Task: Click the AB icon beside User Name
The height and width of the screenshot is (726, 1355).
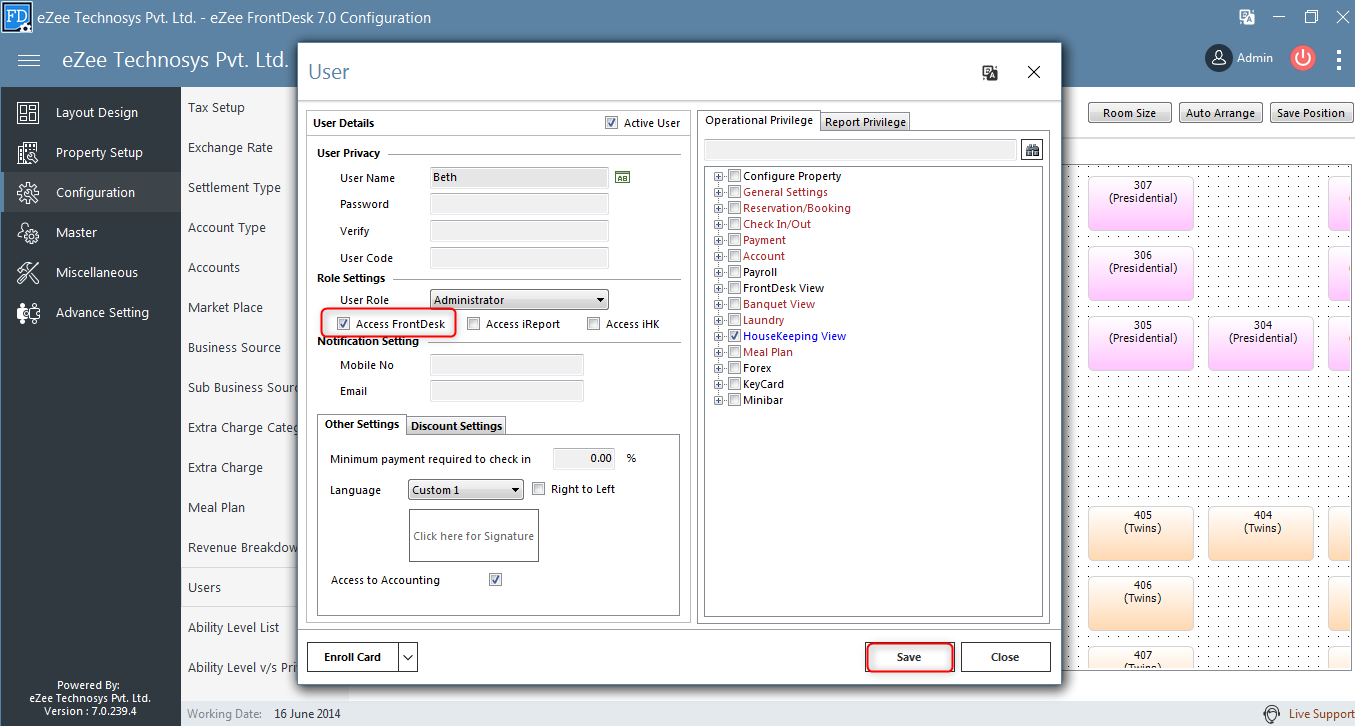Action: pos(622,178)
